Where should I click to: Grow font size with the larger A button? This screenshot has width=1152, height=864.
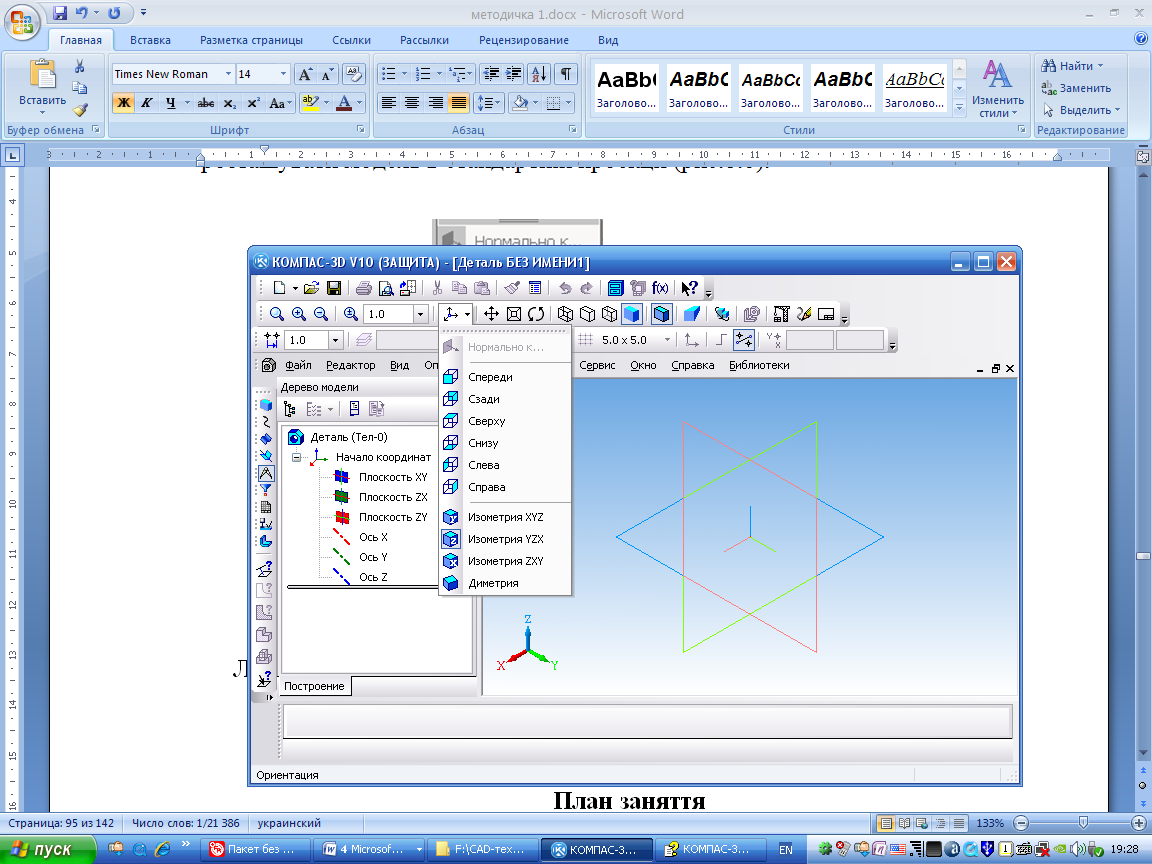pos(305,74)
